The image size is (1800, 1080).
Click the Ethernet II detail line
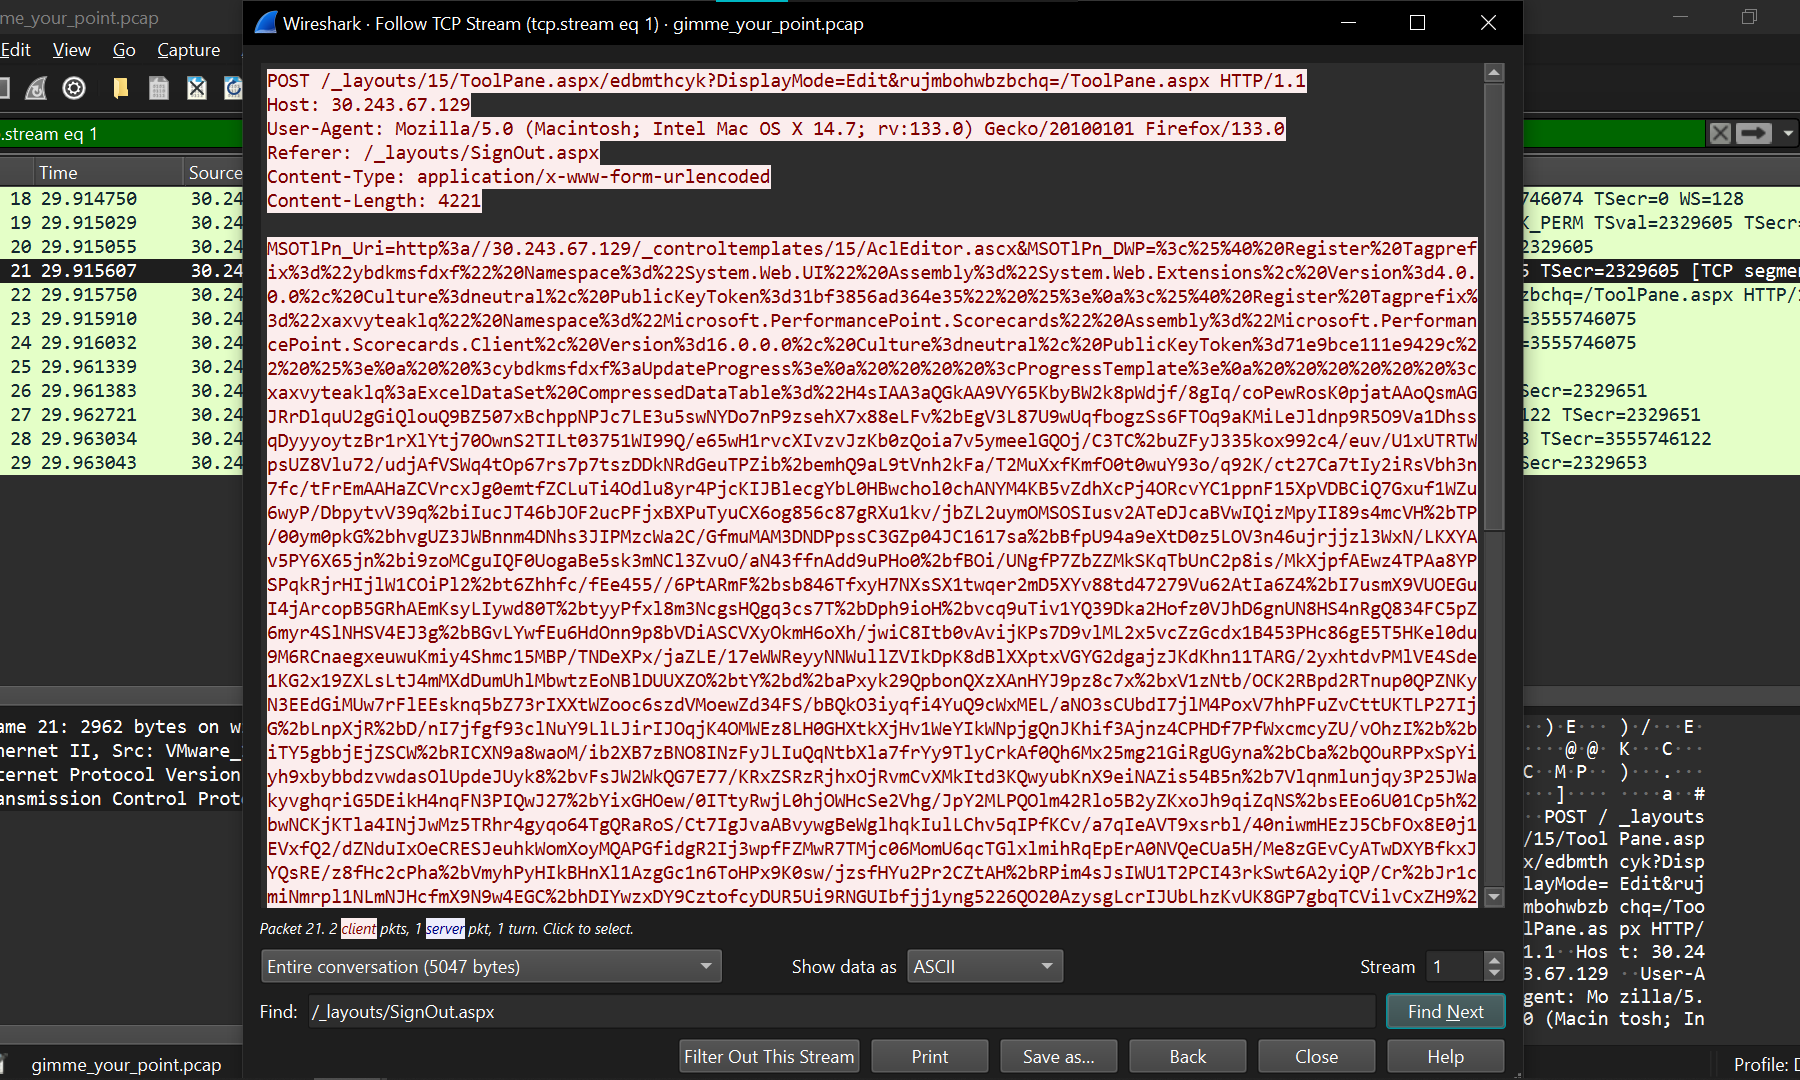[121, 751]
